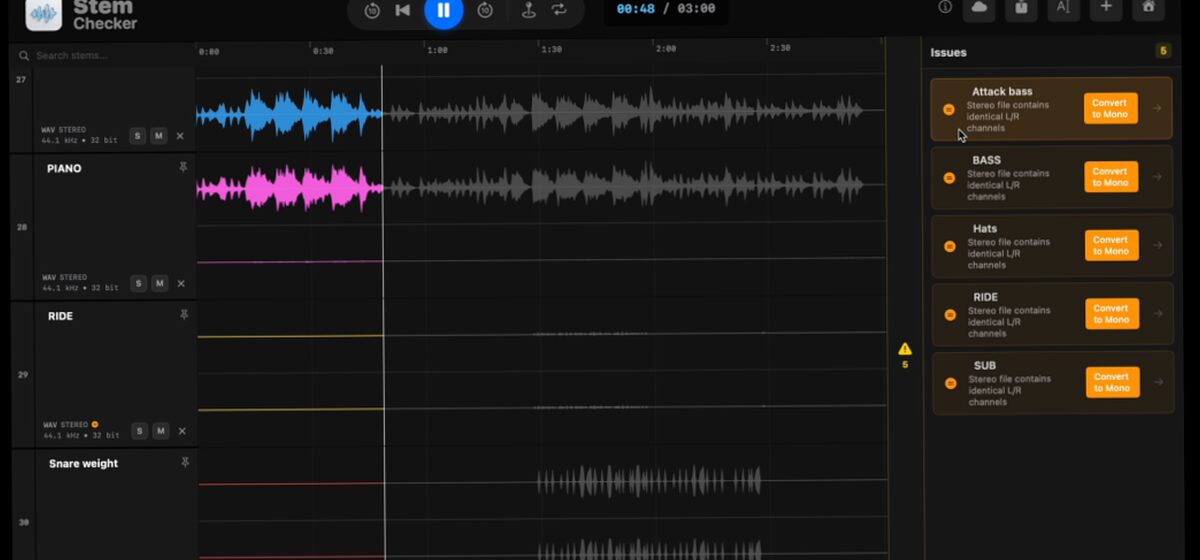Pause playback with the blue pause button

(443, 10)
